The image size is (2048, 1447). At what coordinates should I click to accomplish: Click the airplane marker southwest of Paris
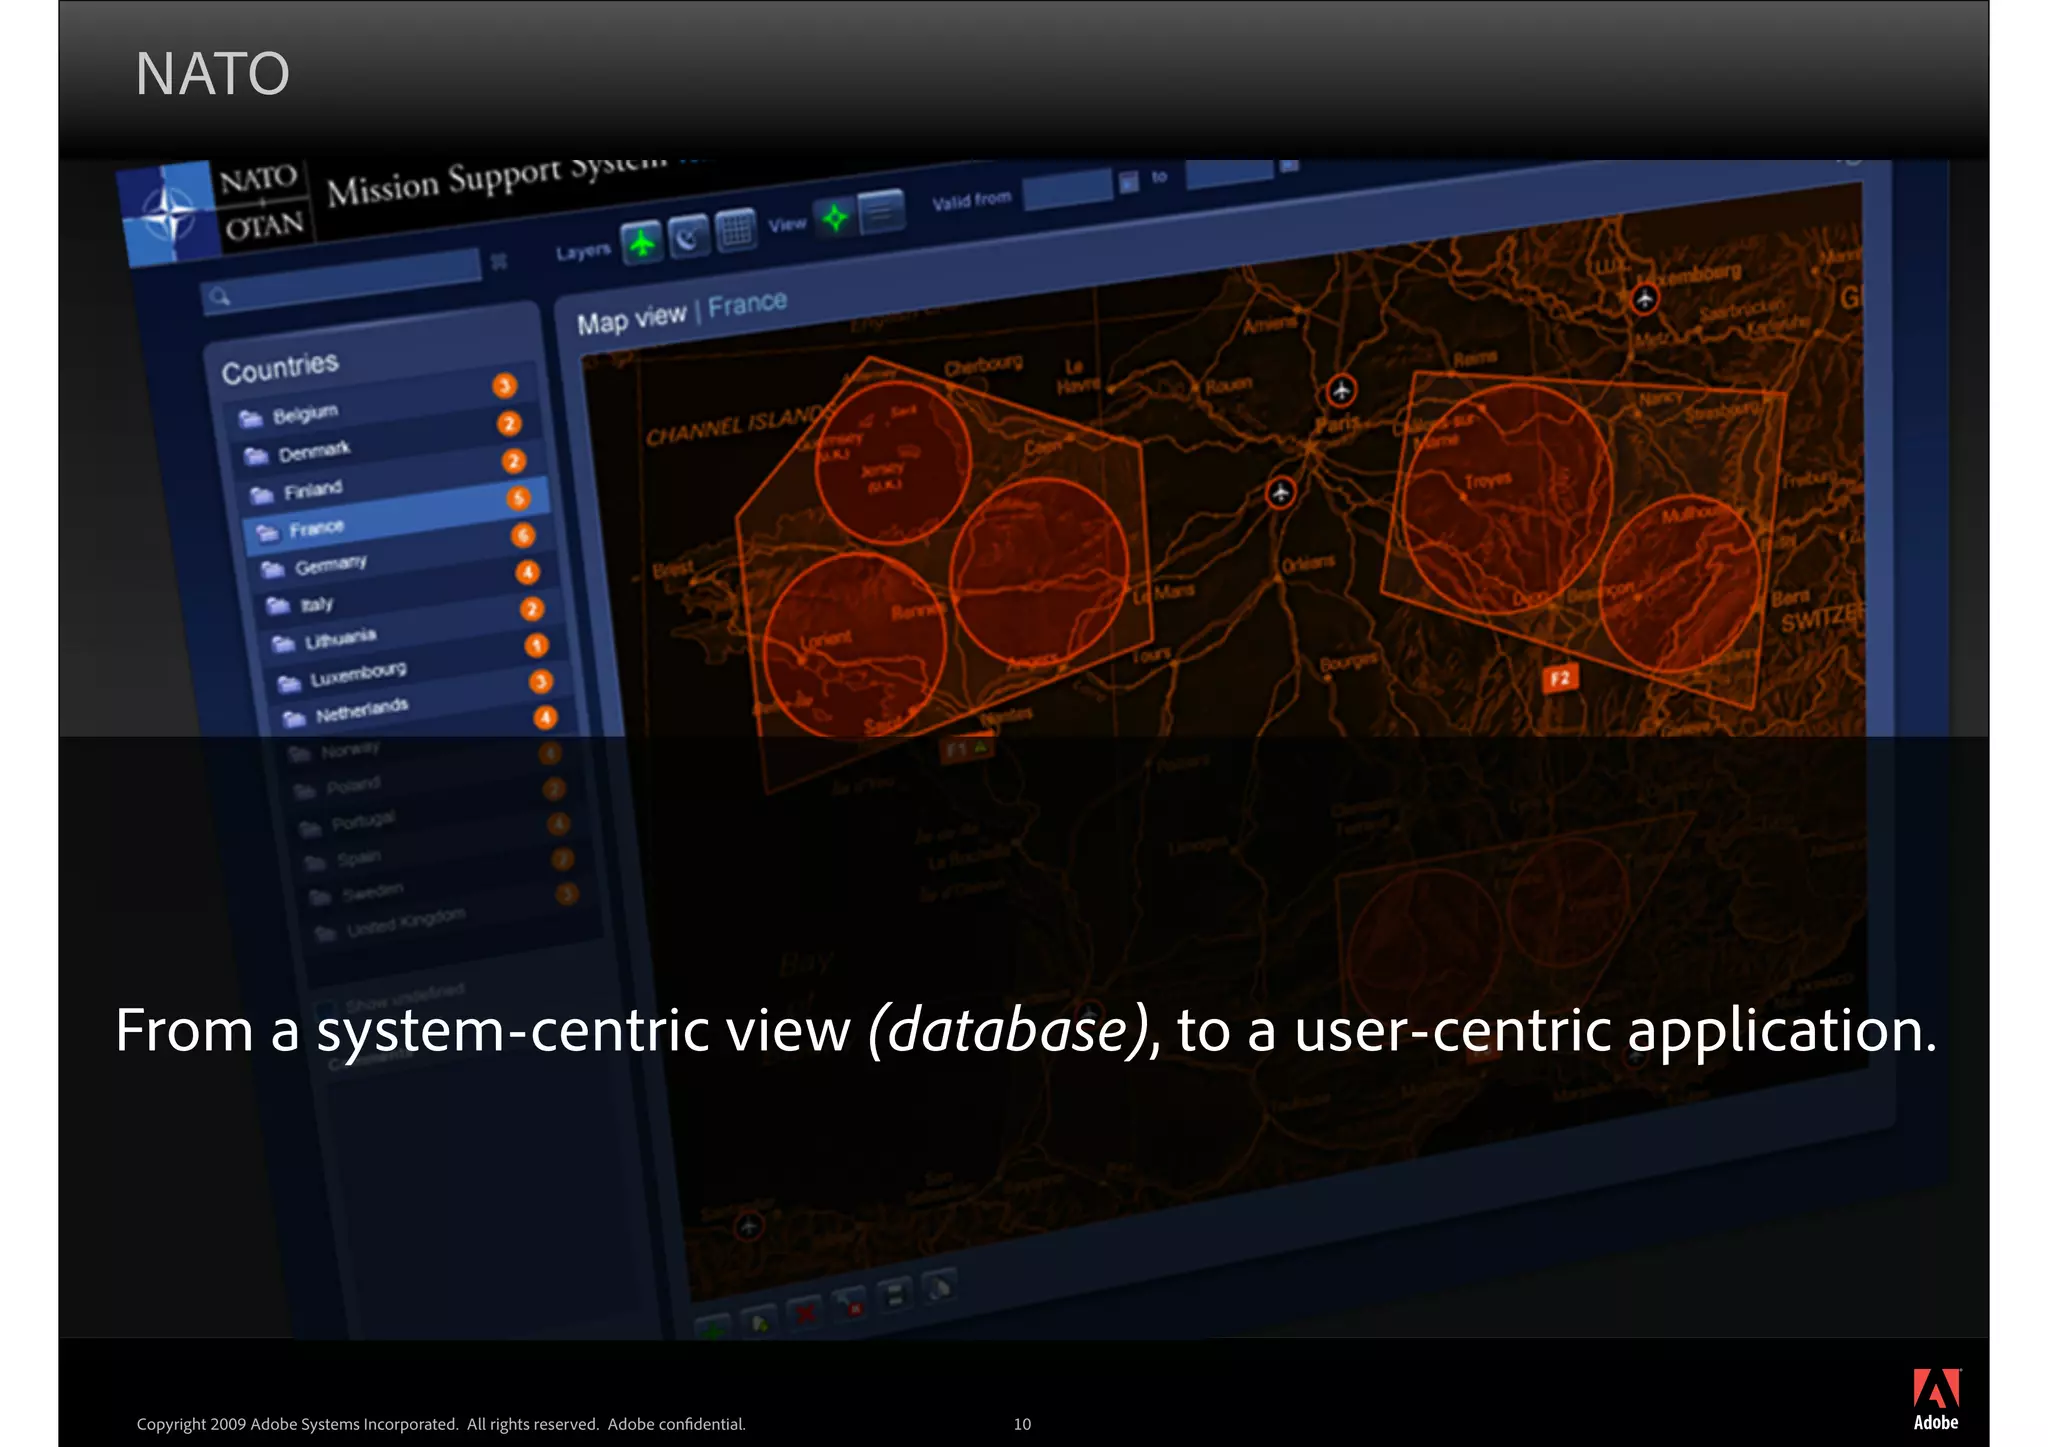tap(1281, 492)
